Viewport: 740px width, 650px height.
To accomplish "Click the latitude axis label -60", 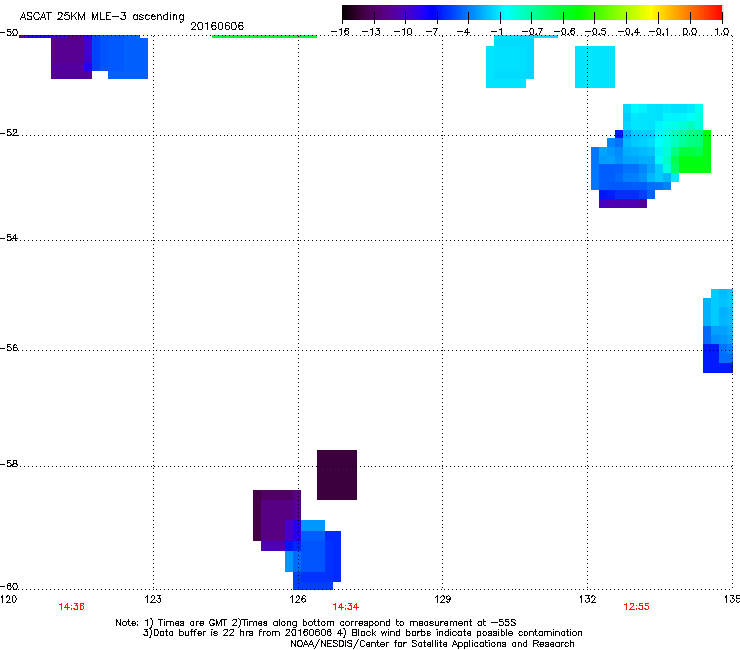I will point(9,586).
